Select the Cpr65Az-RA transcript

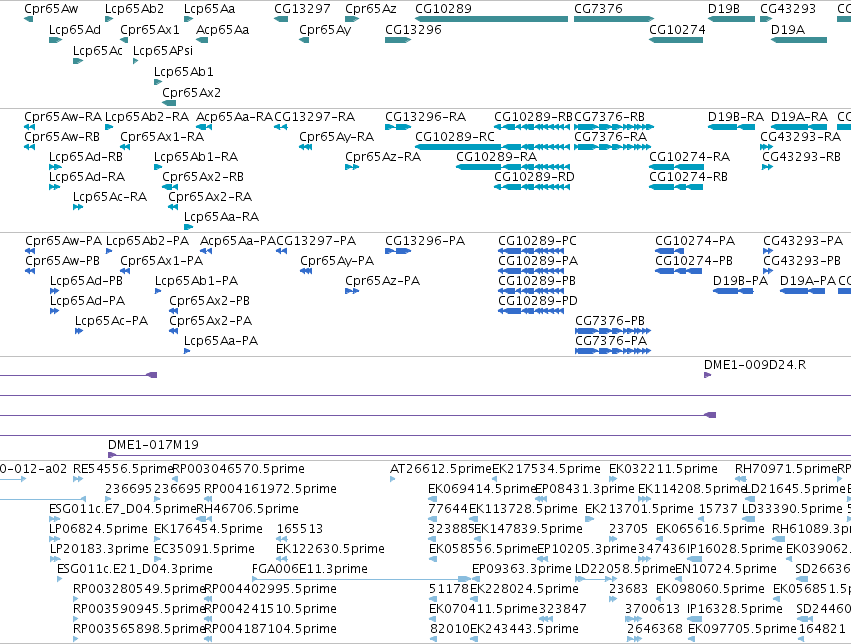click(x=352, y=167)
